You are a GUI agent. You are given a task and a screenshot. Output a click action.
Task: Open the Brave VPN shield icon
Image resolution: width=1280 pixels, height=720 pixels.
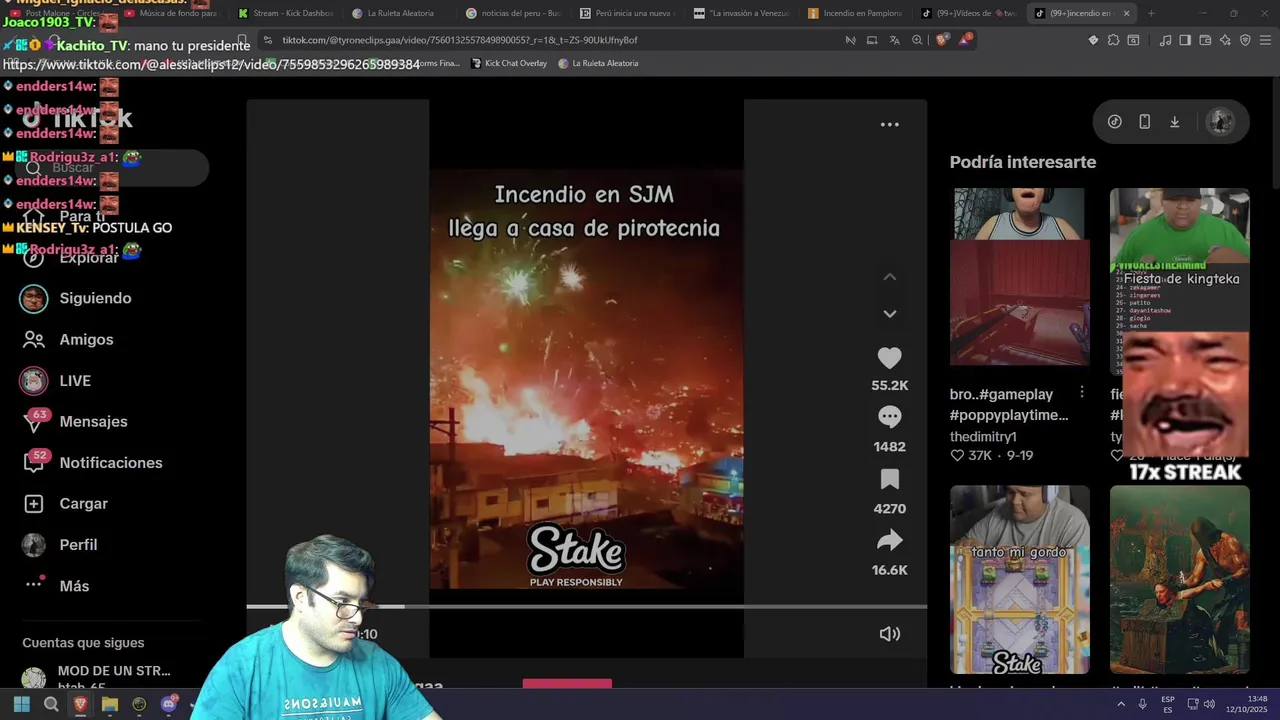[1245, 40]
